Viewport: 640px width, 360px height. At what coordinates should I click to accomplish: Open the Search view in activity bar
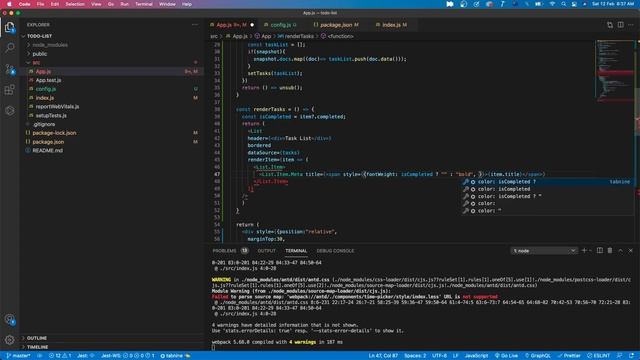click(9, 48)
